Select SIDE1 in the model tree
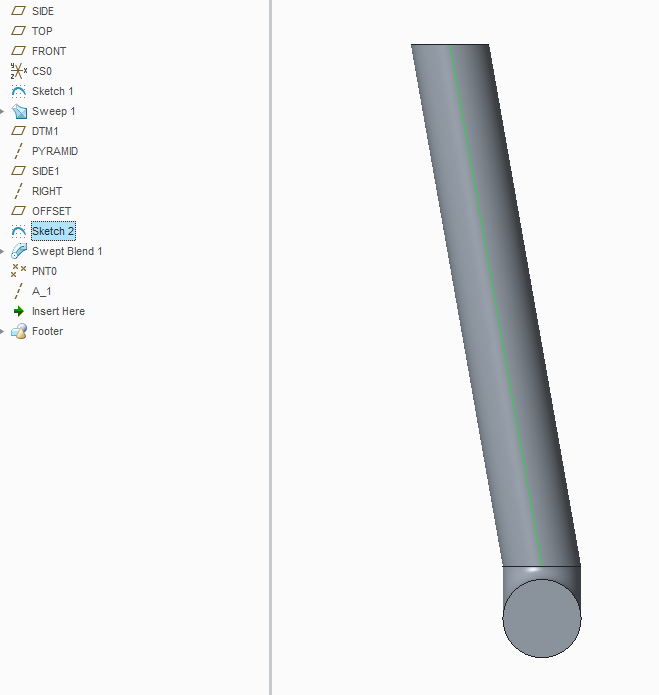The width and height of the screenshot is (659, 695). point(46,171)
